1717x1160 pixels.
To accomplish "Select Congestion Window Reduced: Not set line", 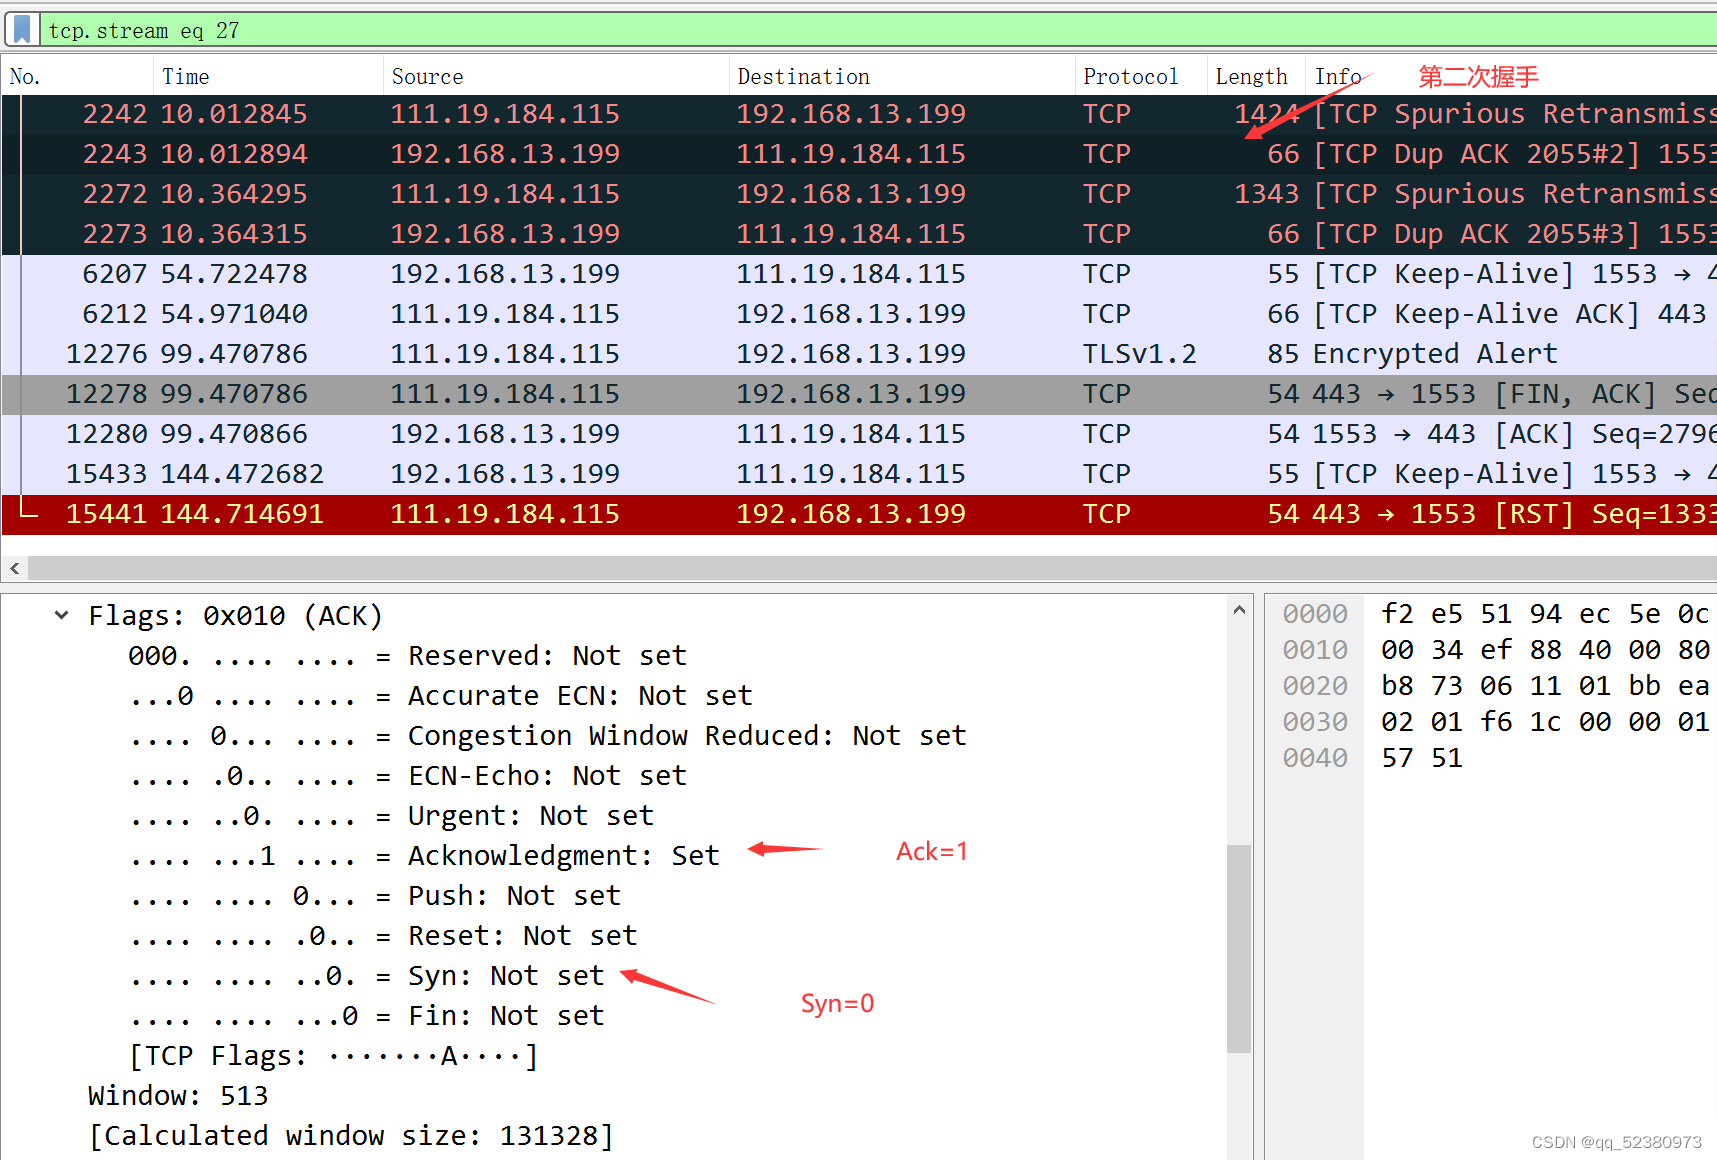I will tap(547, 736).
